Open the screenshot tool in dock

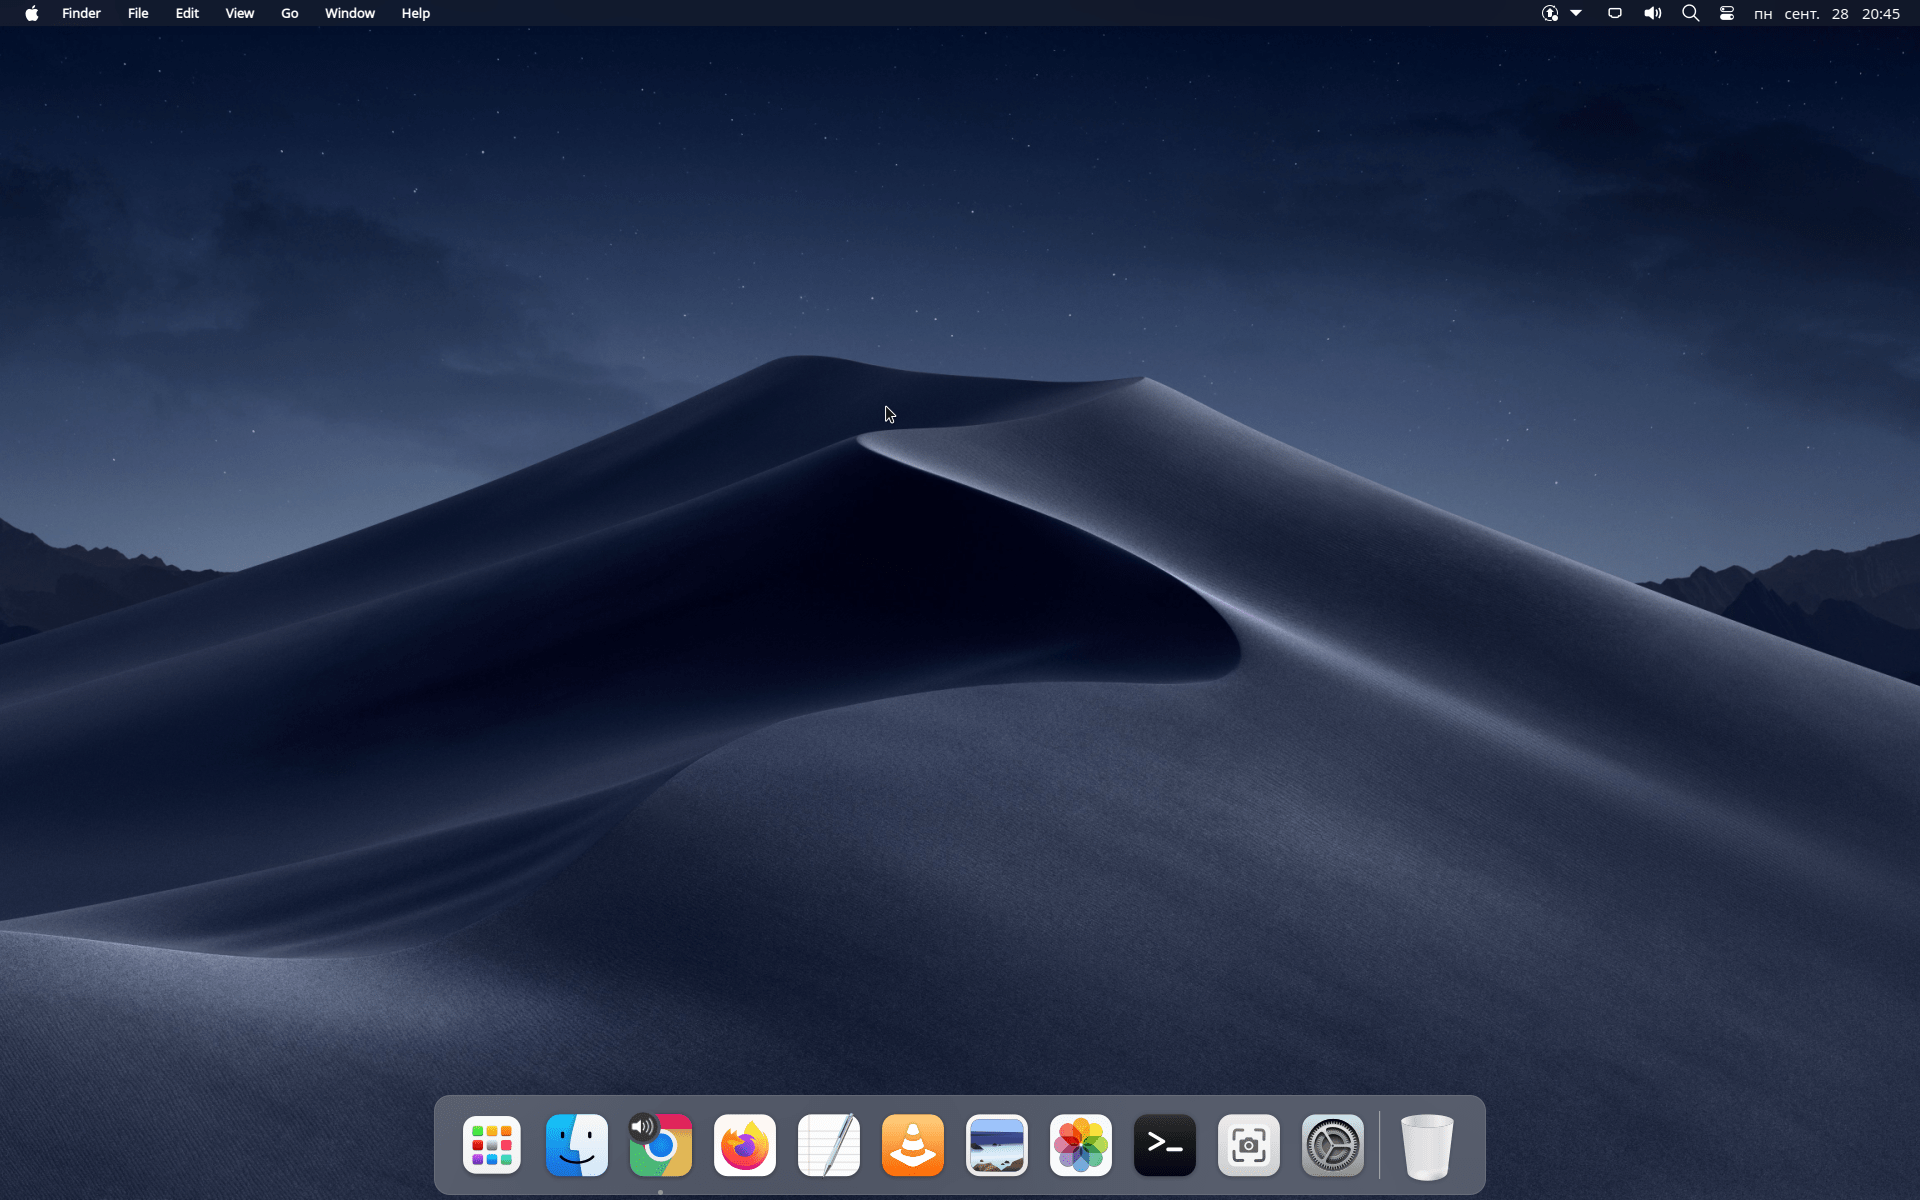click(x=1249, y=1145)
